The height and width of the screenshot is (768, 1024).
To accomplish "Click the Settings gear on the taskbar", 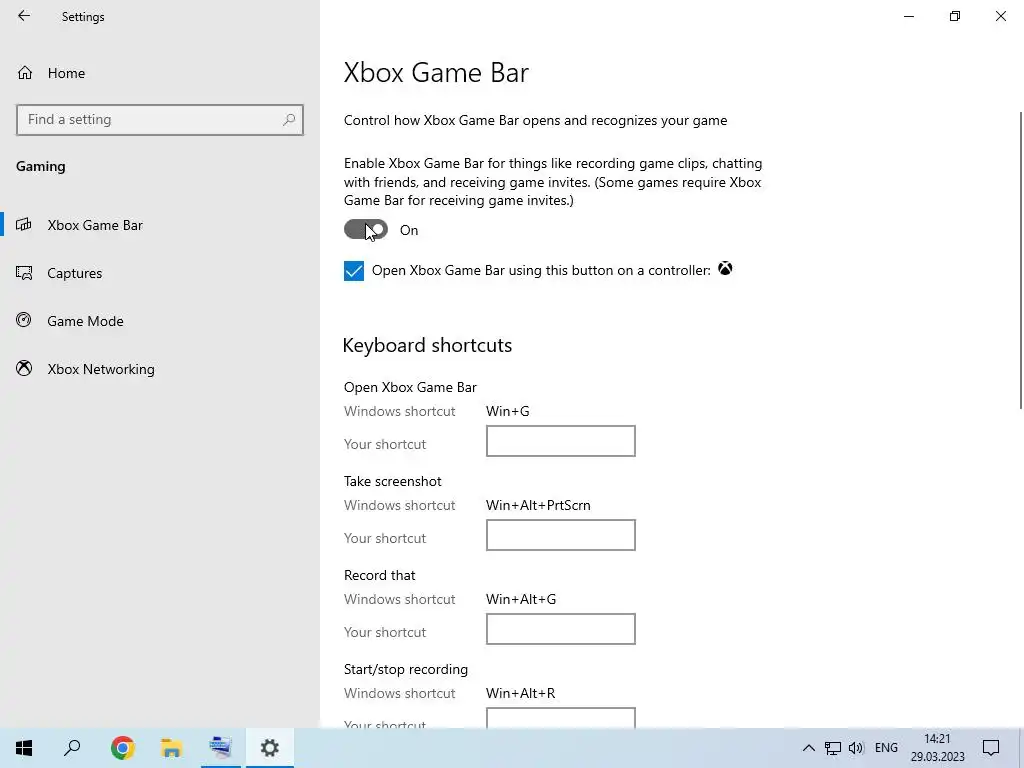I will 270,748.
